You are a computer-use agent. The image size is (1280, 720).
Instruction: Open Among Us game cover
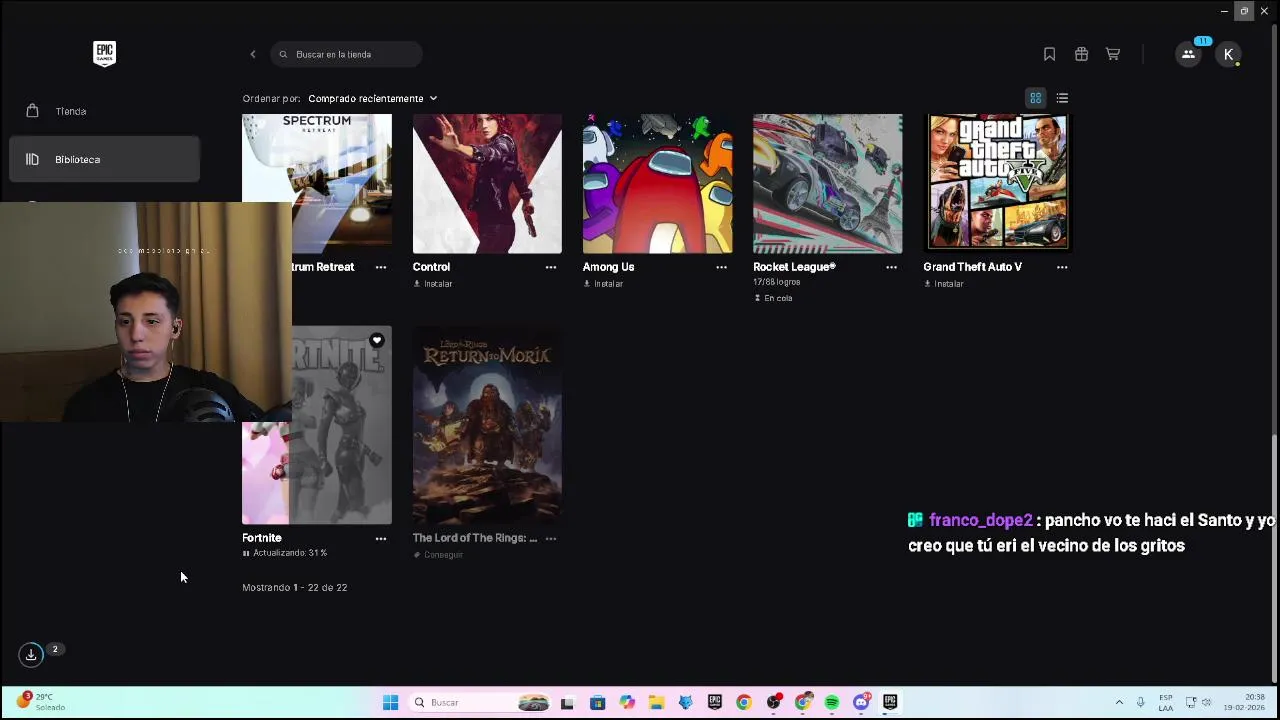click(x=657, y=183)
